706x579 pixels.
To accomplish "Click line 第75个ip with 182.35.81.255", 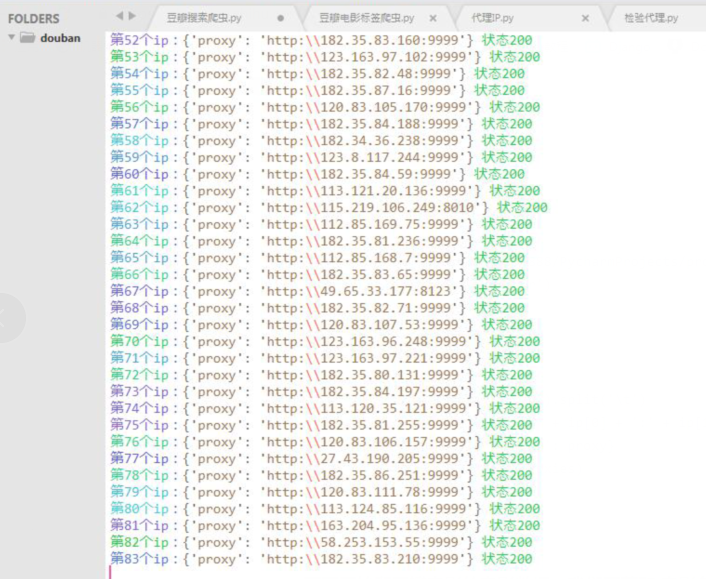I will (x=321, y=425).
